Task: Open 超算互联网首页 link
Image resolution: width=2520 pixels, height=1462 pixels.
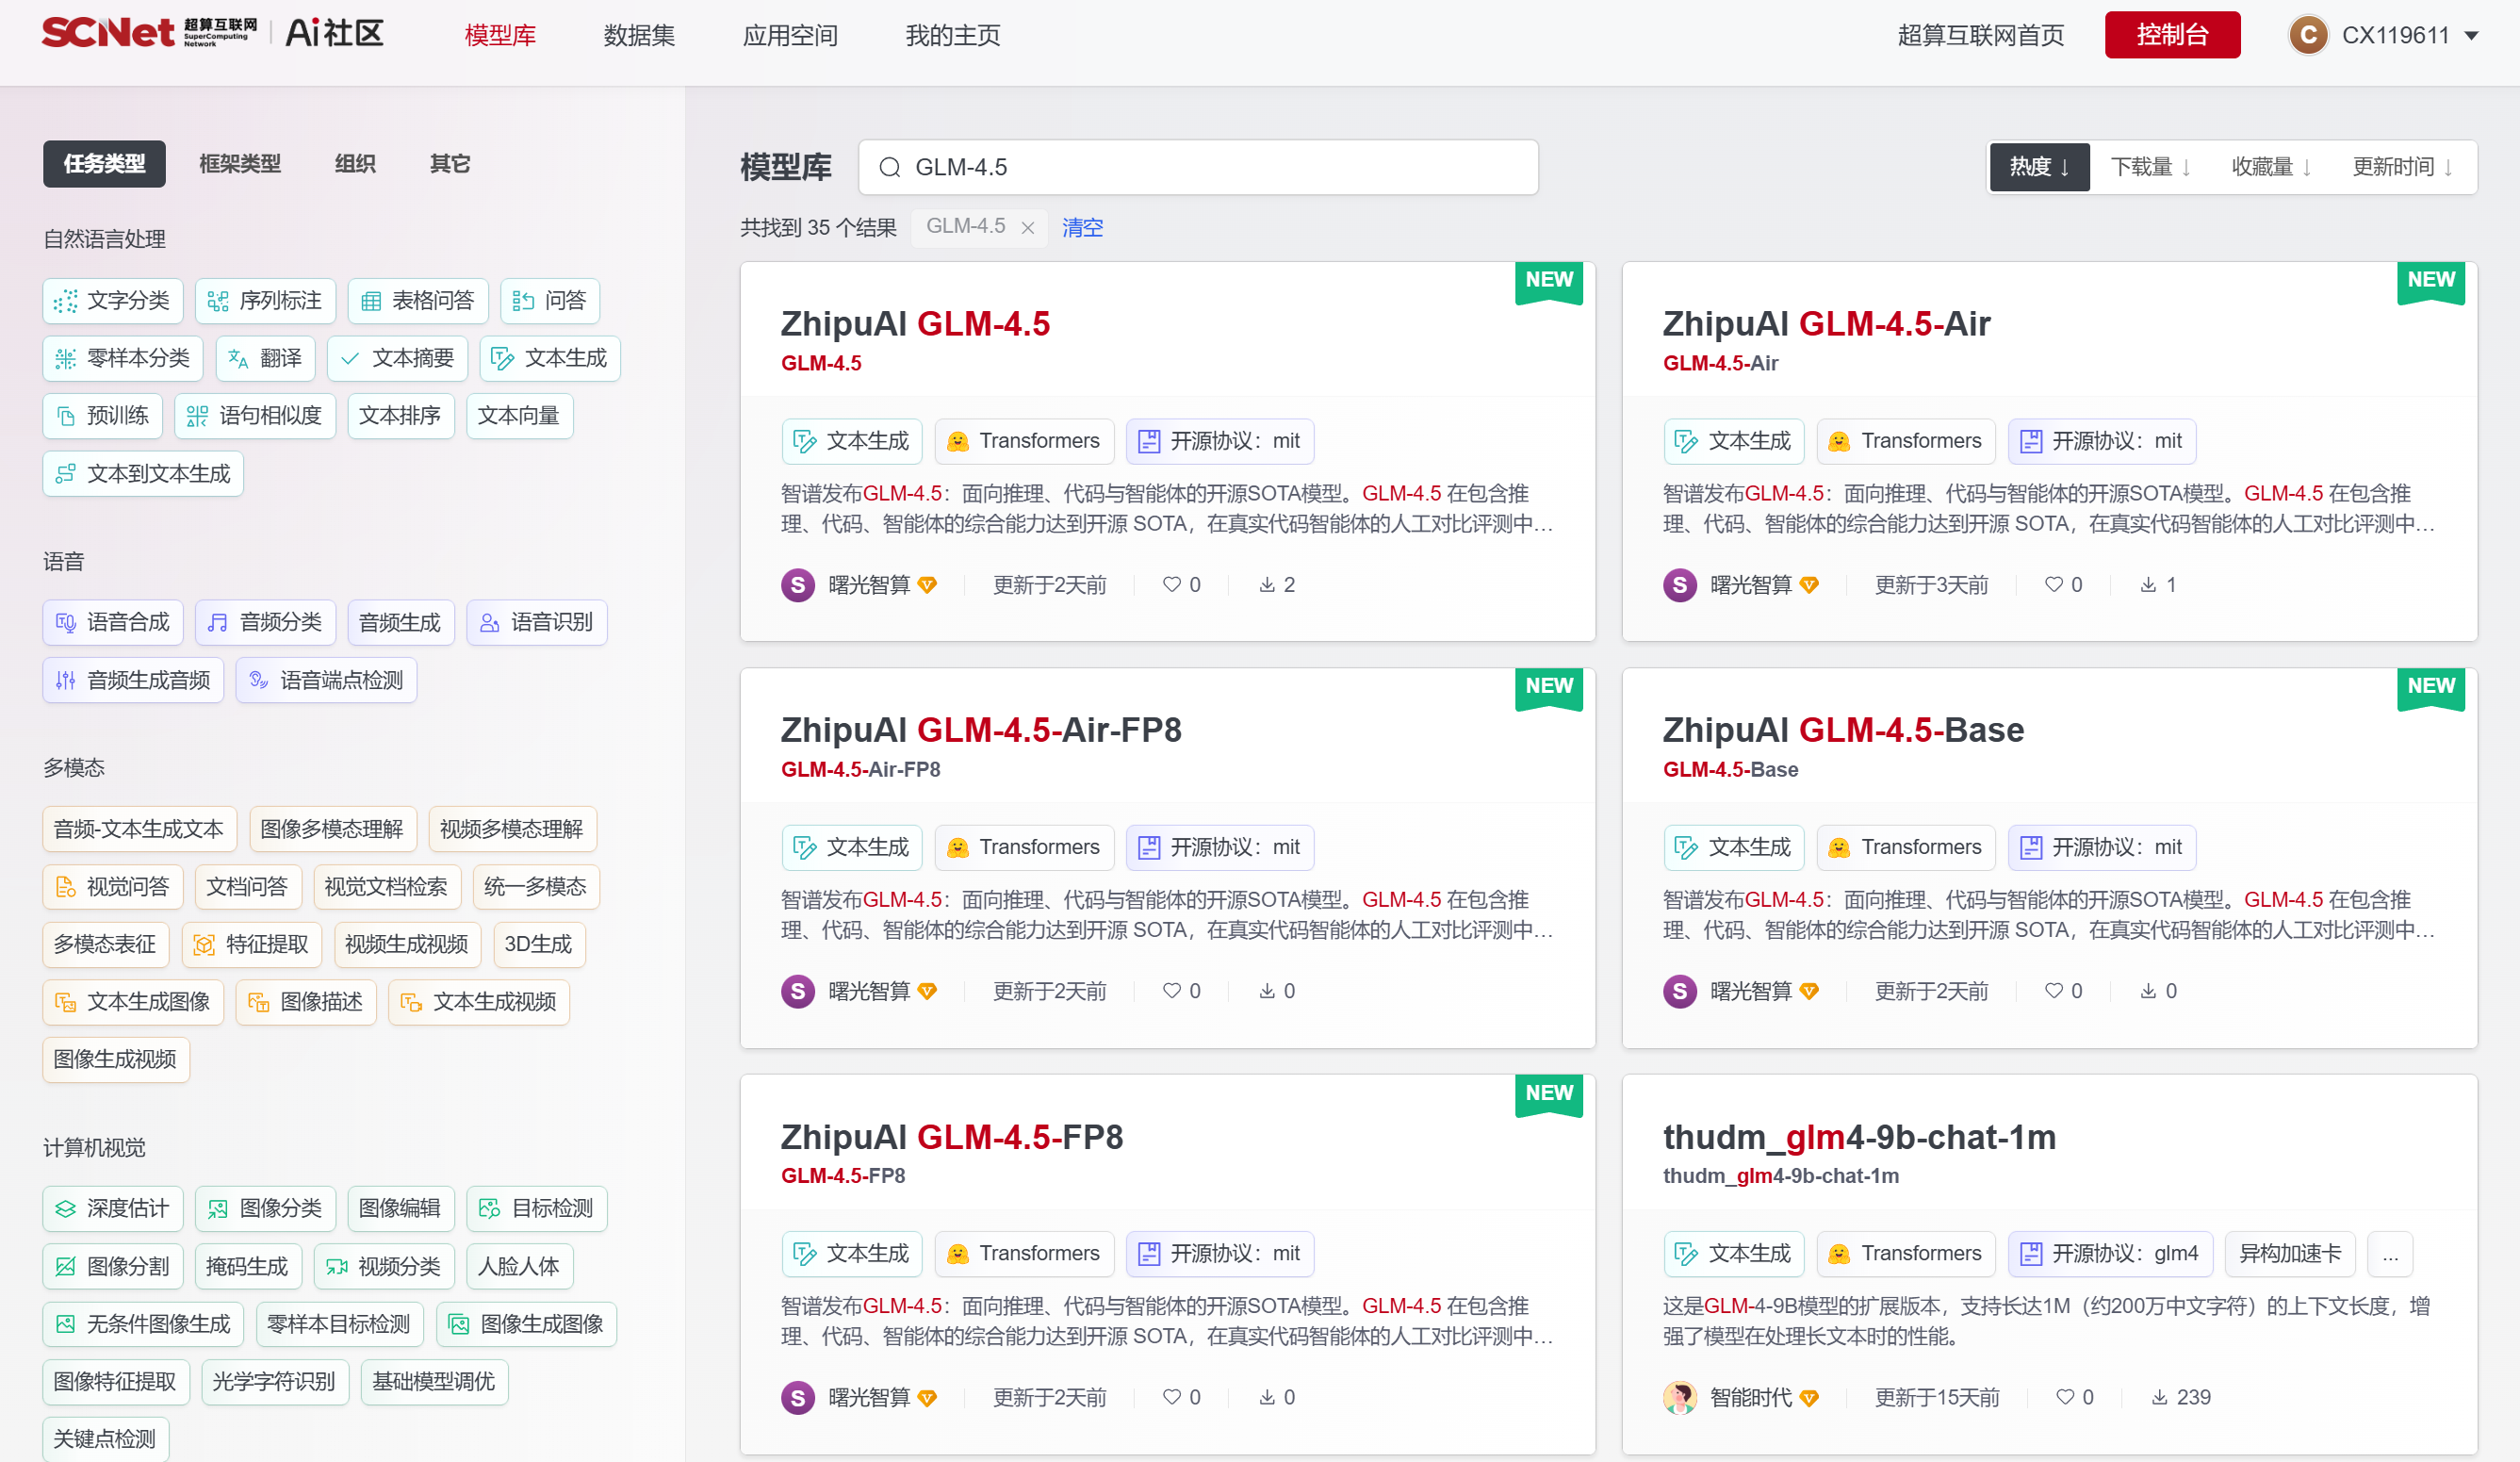Action: [1980, 36]
